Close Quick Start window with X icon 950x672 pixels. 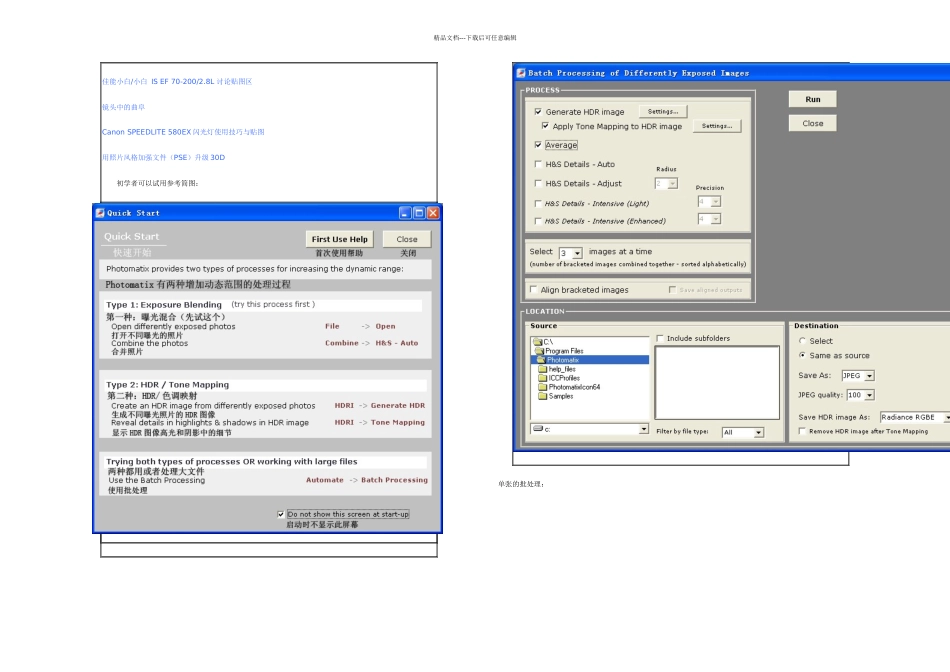433,213
